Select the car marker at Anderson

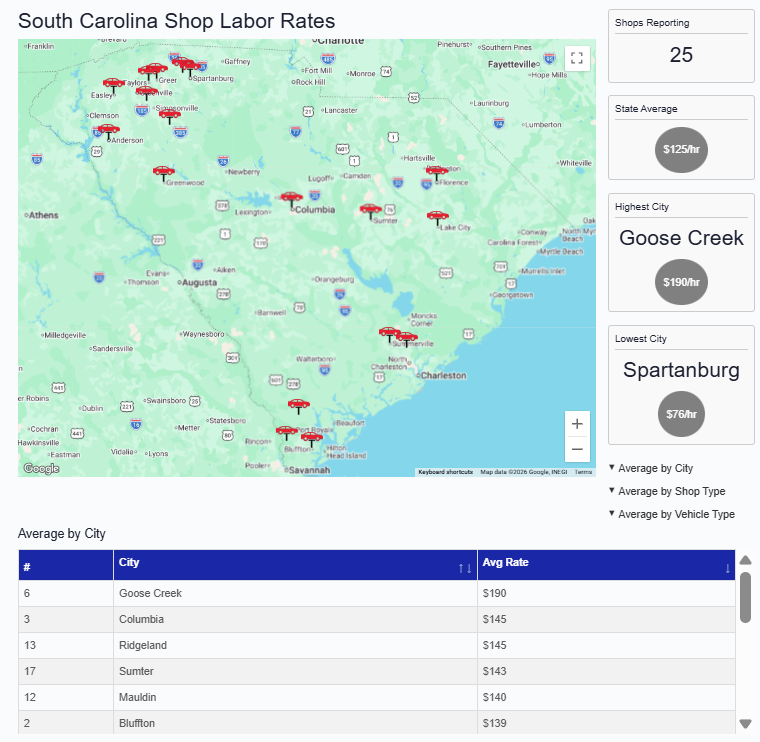109,131
